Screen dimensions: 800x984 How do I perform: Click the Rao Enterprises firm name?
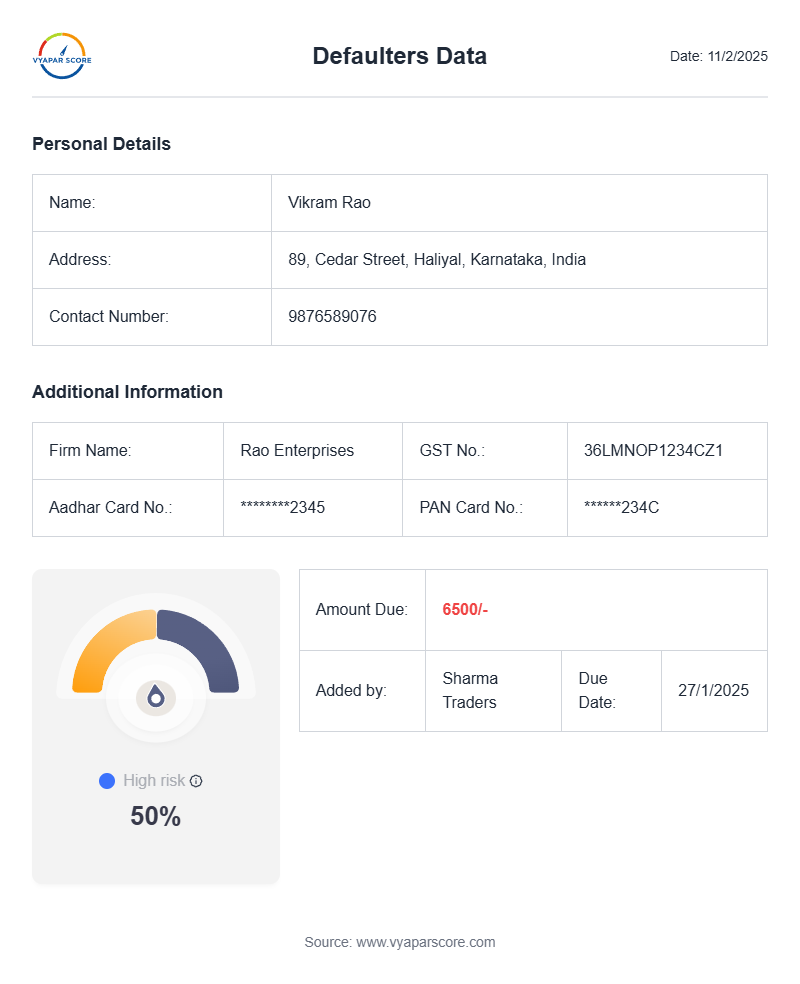pos(297,451)
